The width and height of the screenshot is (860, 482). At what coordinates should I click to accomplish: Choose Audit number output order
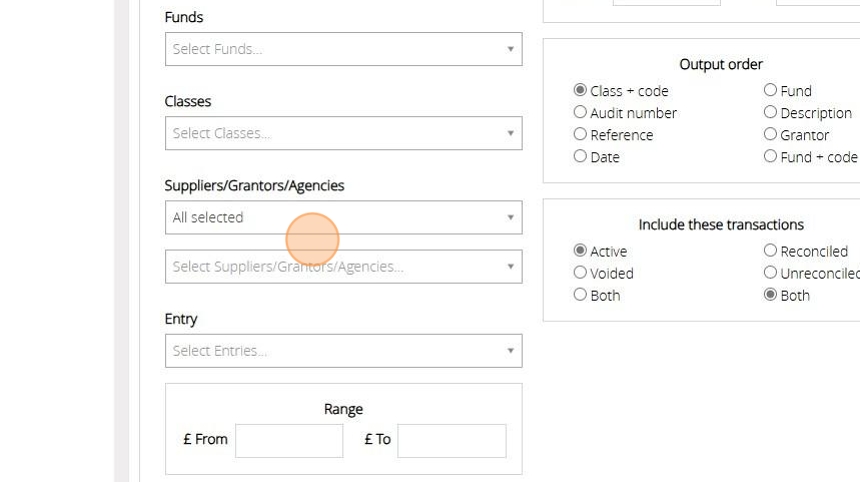[x=580, y=112]
